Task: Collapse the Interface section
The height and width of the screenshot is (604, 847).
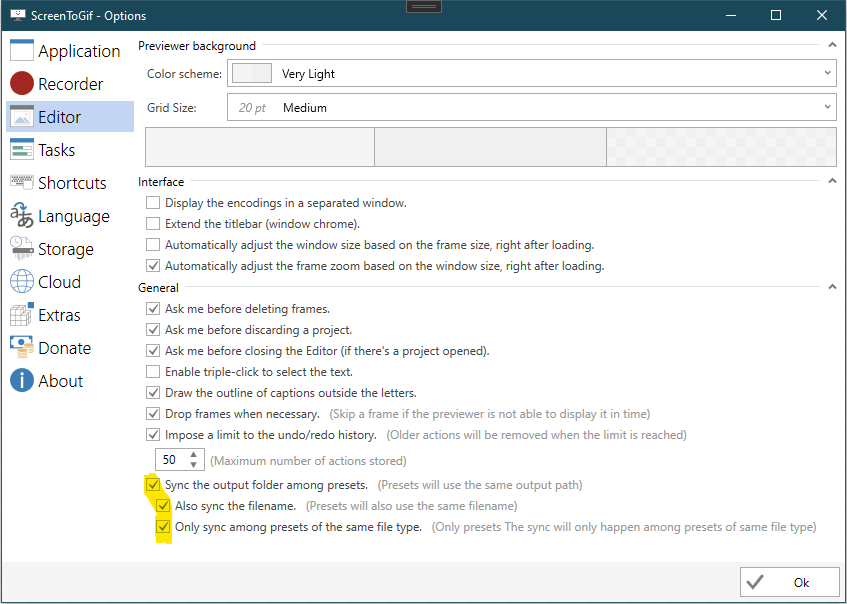Action: tap(832, 182)
